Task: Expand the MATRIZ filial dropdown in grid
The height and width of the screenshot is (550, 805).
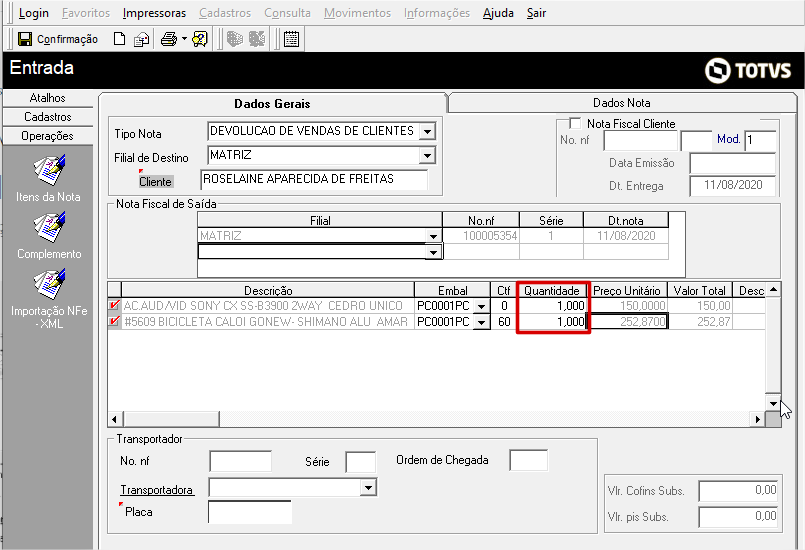Action: pos(434,236)
